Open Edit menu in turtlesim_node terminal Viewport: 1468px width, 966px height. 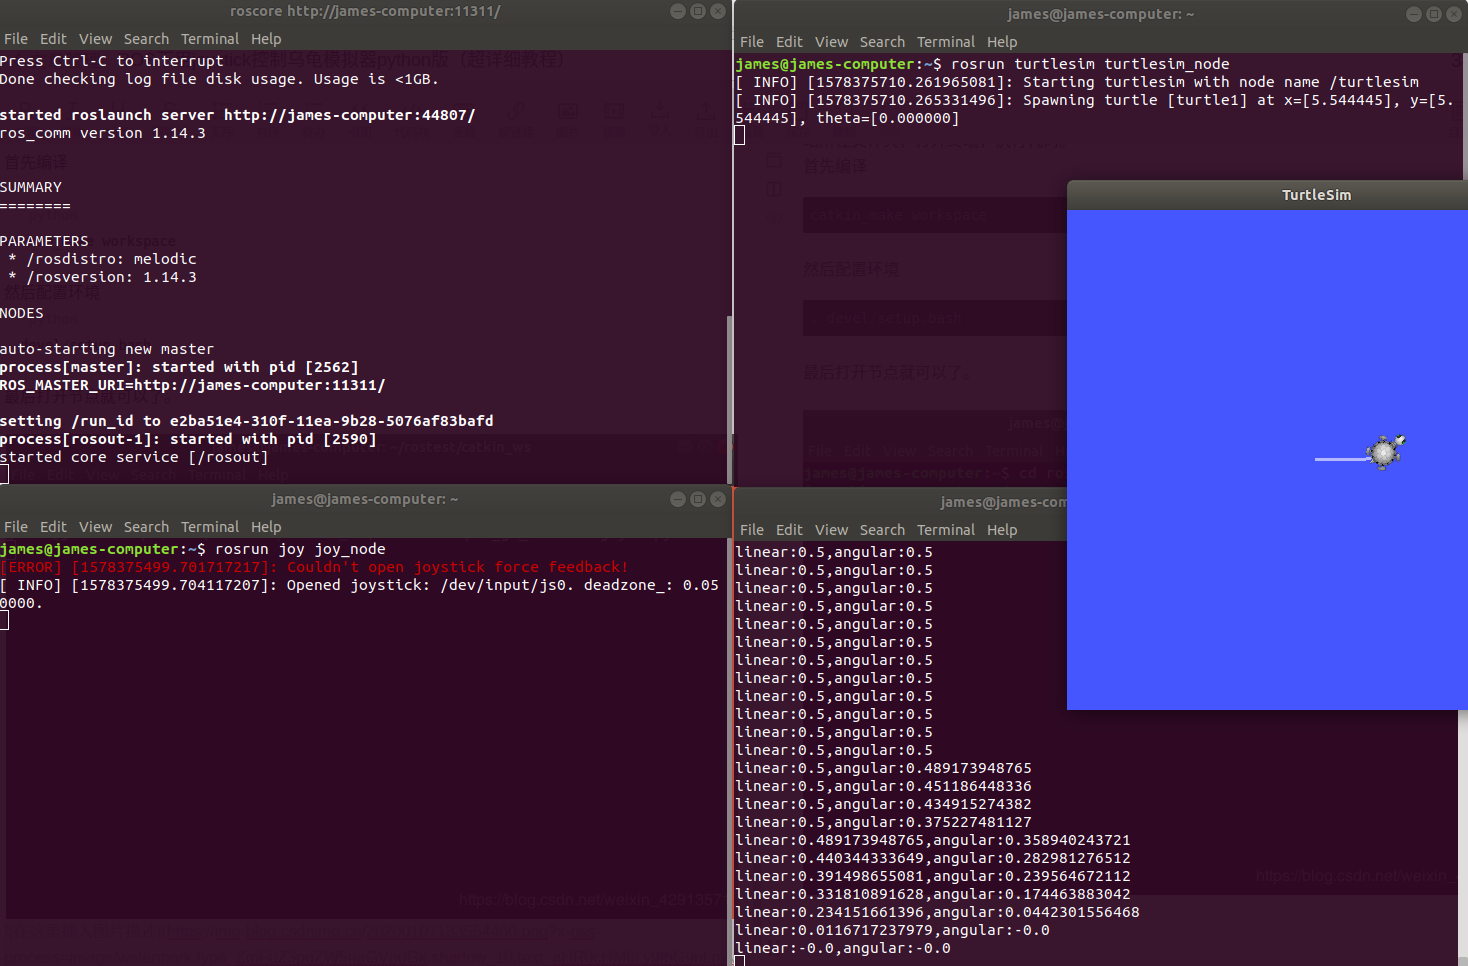(789, 42)
